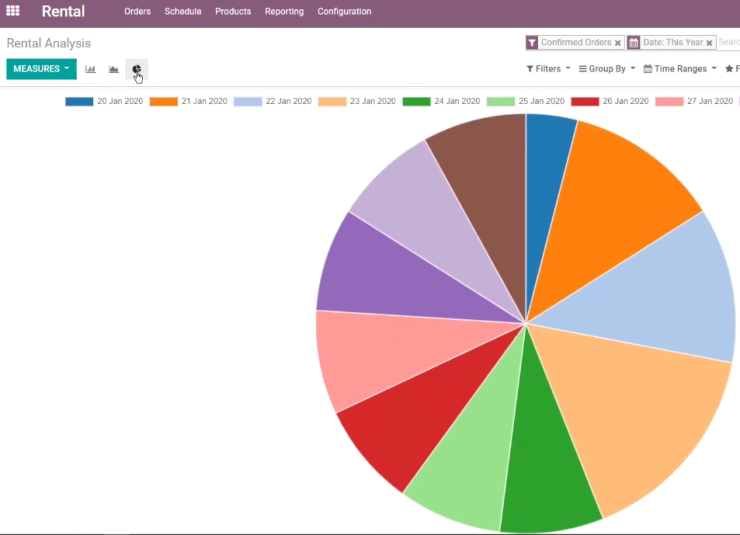Toggle 22 Jan 2020 legend entry

[x=272, y=101]
